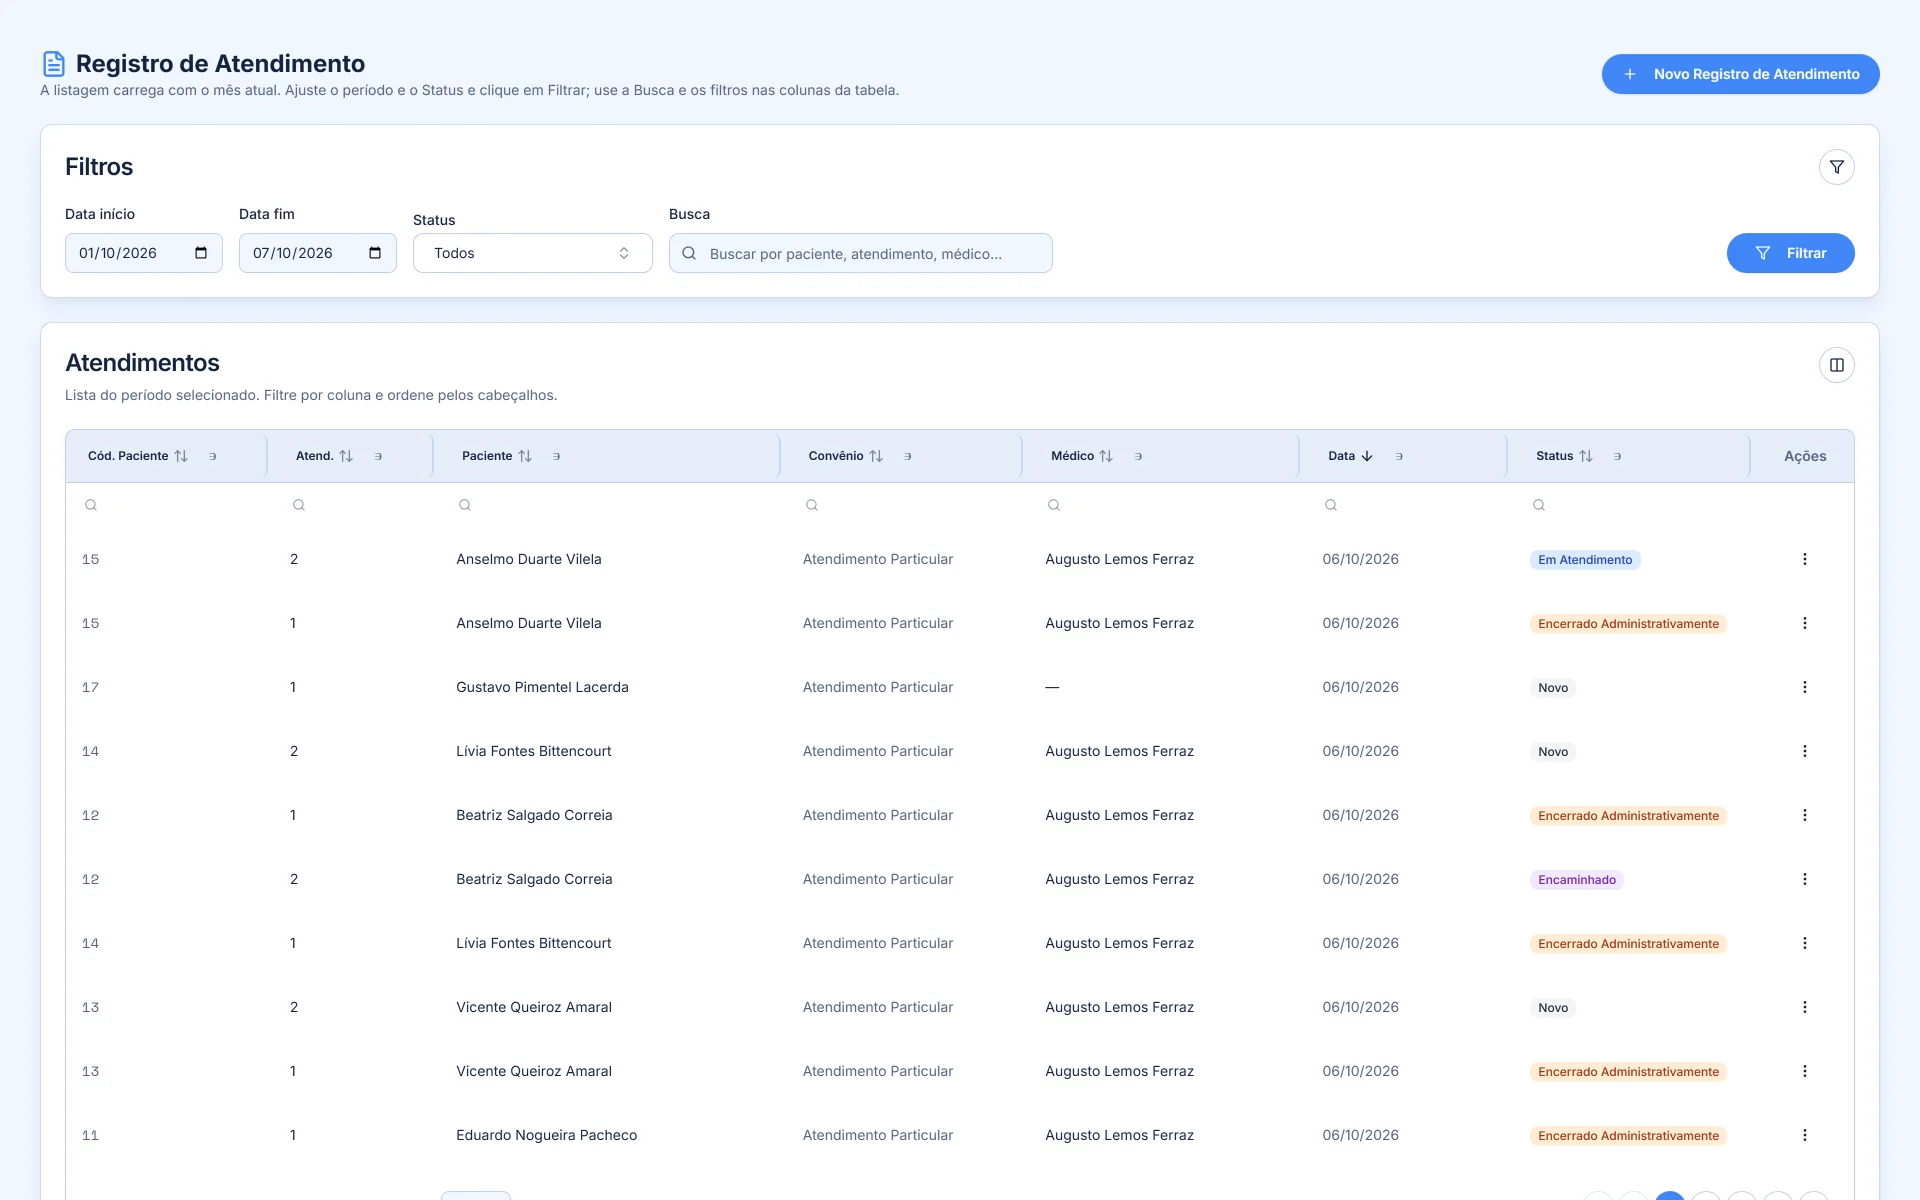Open column visibility settings icon in Atendimentos

1836,365
